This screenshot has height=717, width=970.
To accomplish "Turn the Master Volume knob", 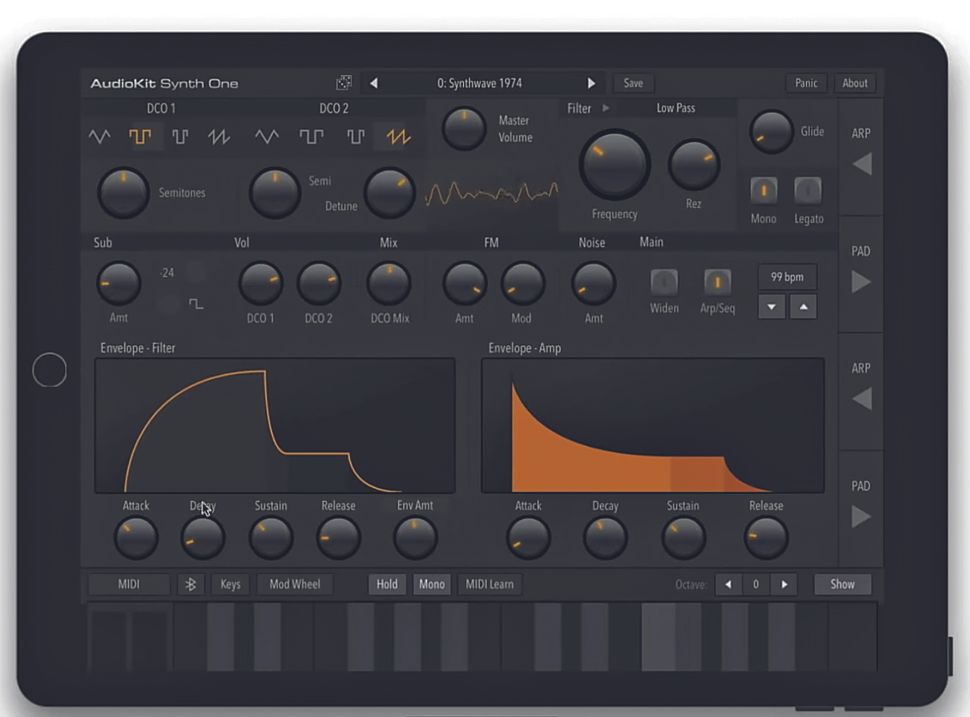I will coord(464,129).
